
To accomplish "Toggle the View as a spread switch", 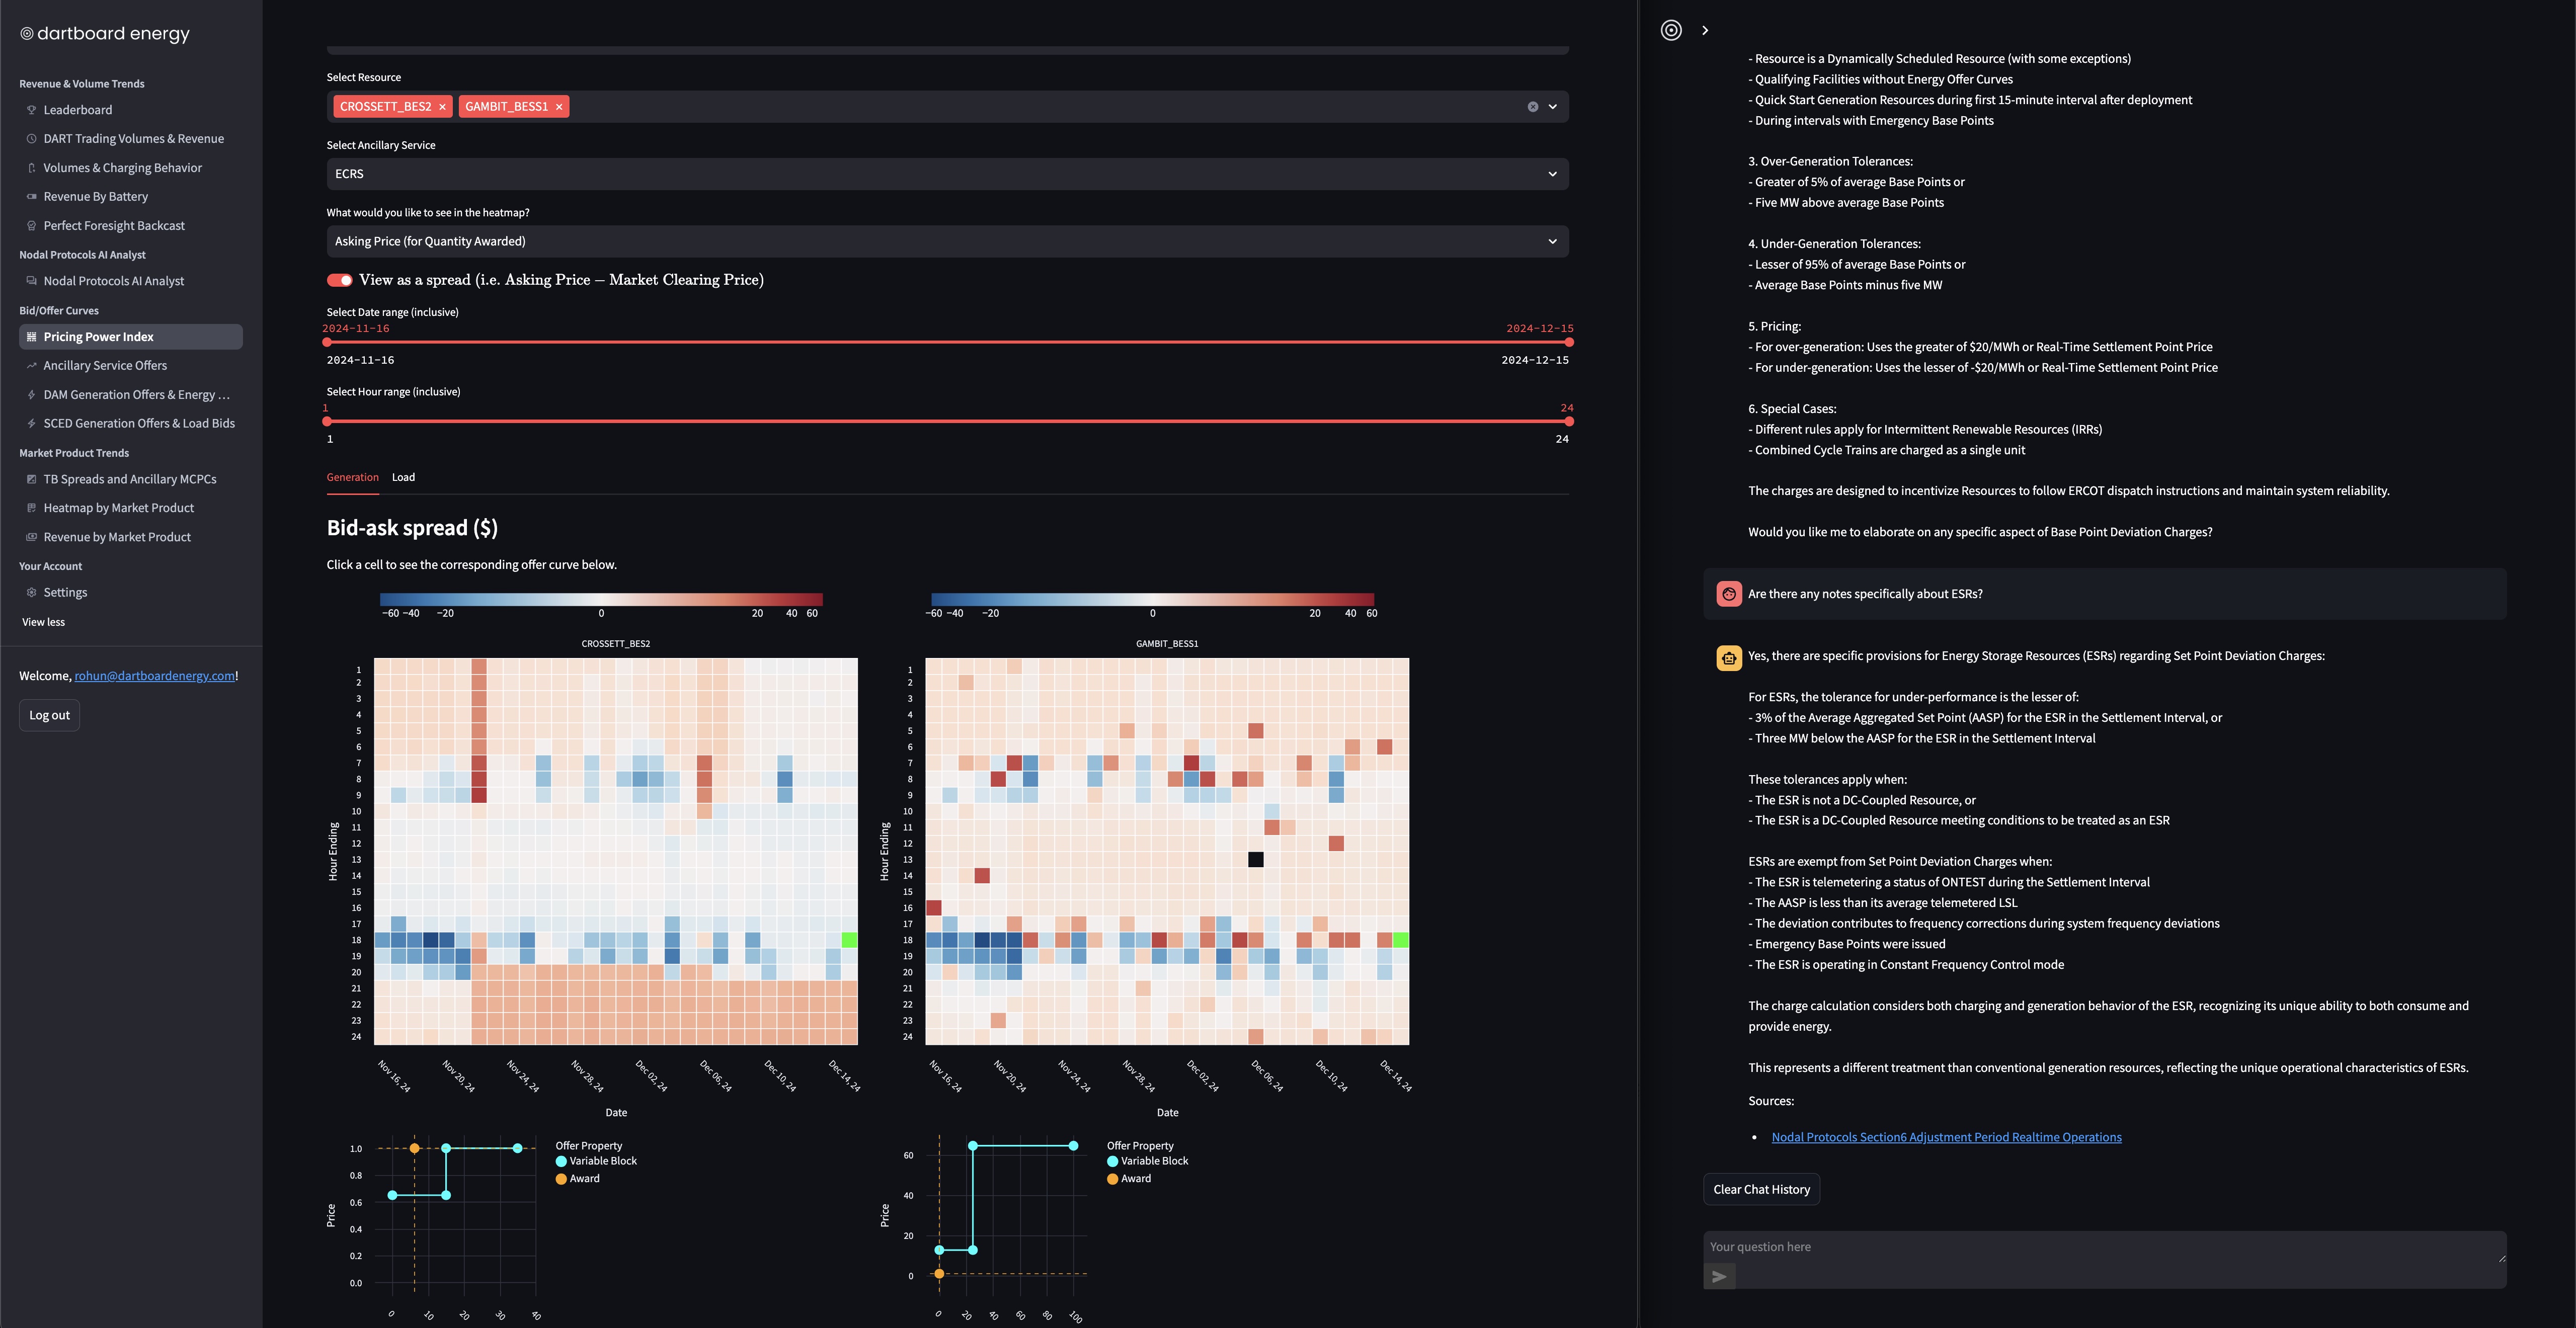I will coord(340,280).
